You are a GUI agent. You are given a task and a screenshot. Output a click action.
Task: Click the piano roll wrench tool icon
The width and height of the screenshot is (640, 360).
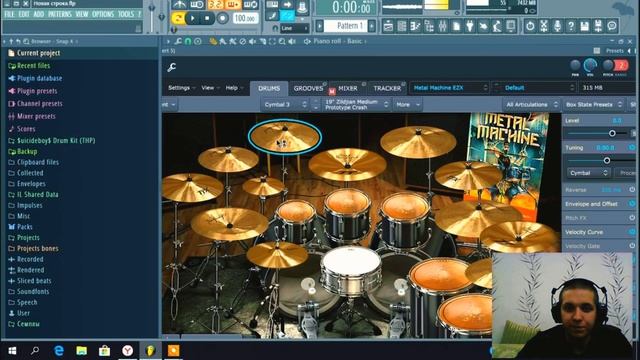pos(178,41)
